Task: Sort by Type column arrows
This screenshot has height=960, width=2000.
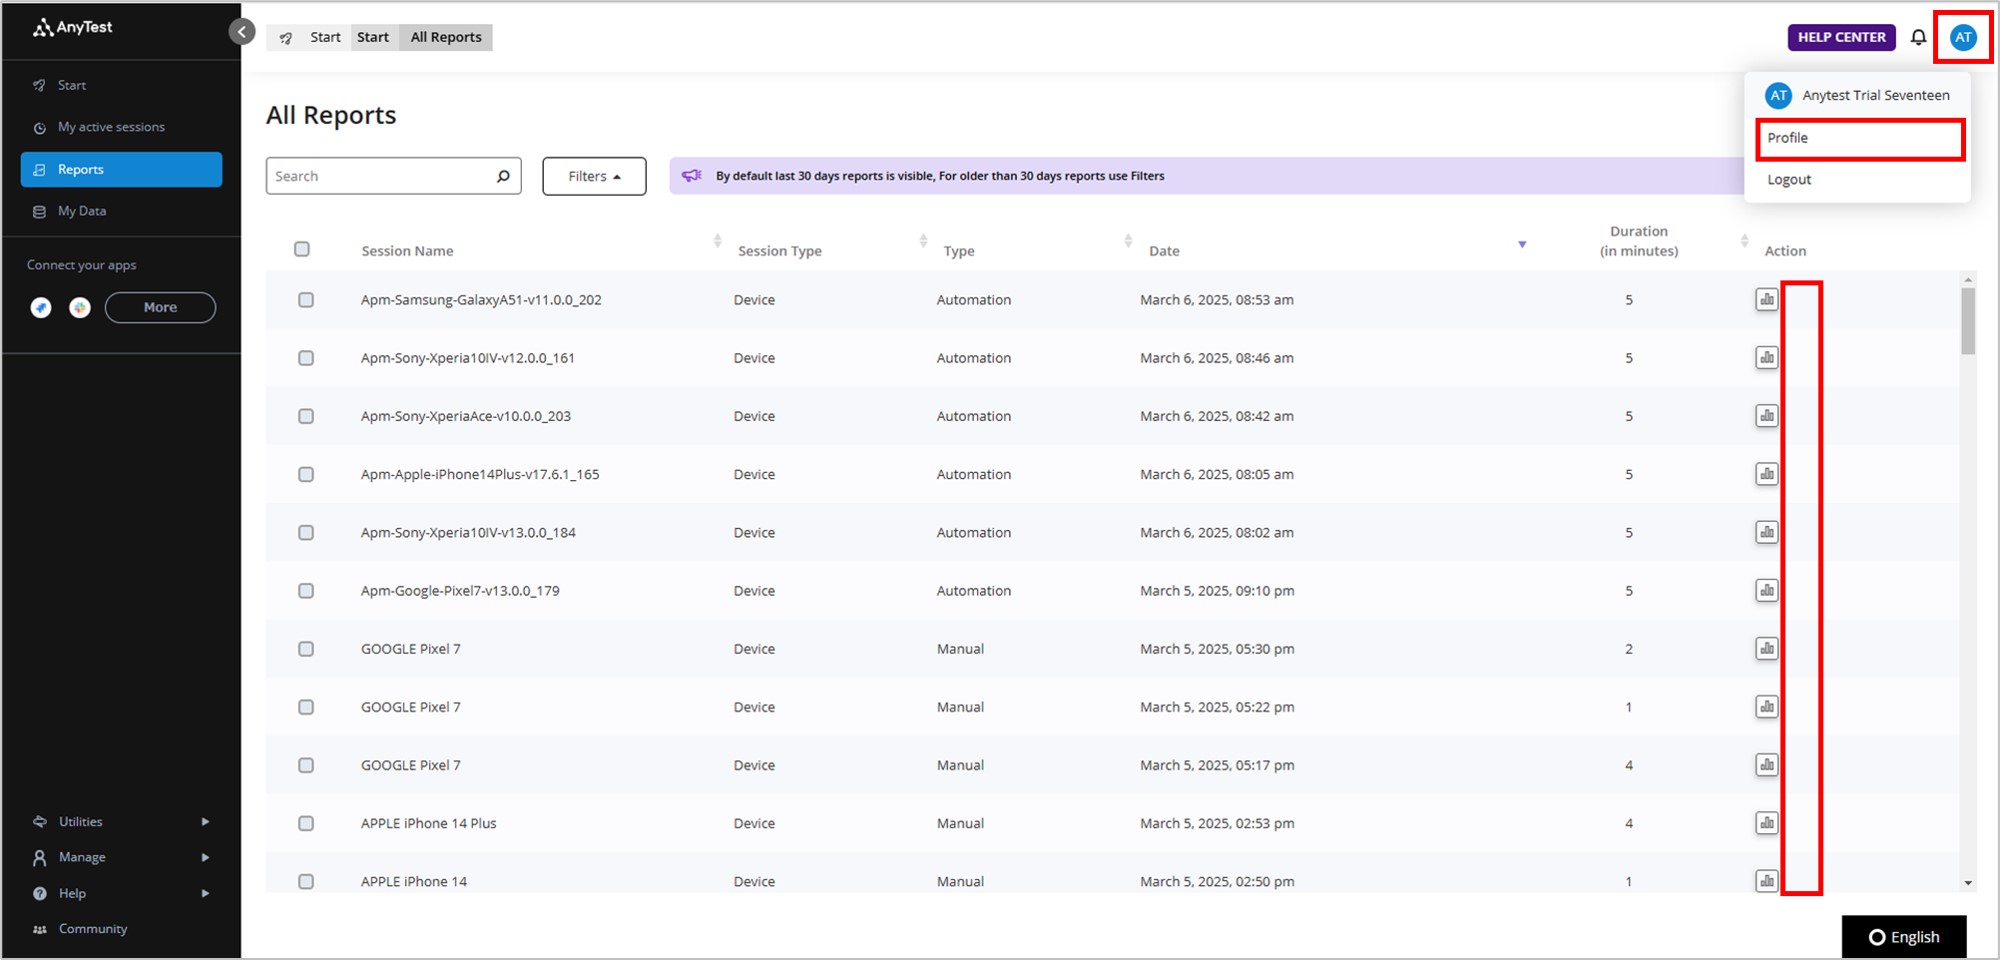Action: point(1128,241)
